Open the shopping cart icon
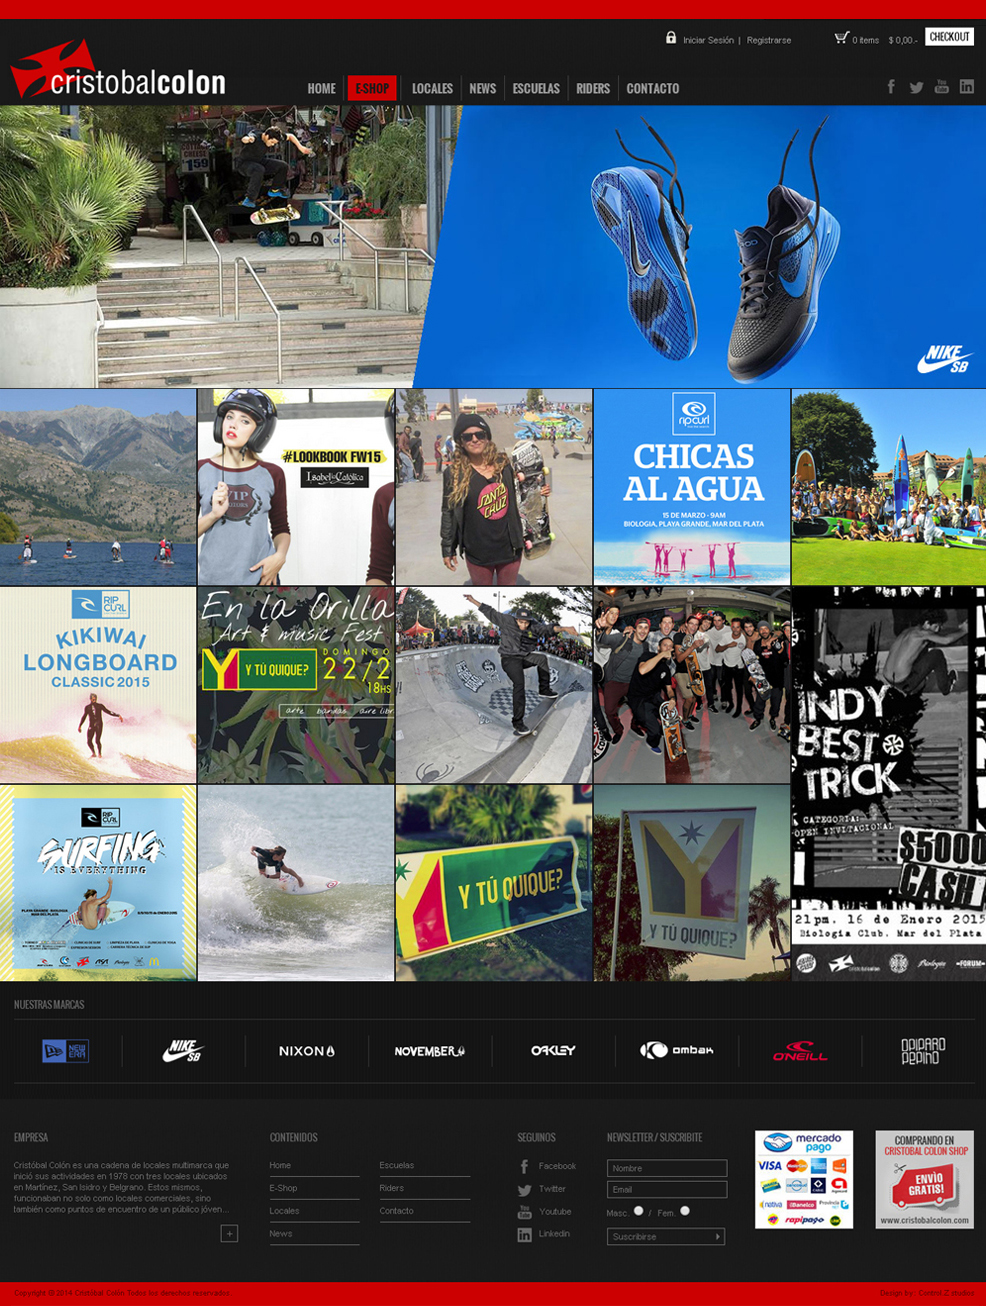This screenshot has width=986, height=1306. pyautogui.click(x=841, y=38)
